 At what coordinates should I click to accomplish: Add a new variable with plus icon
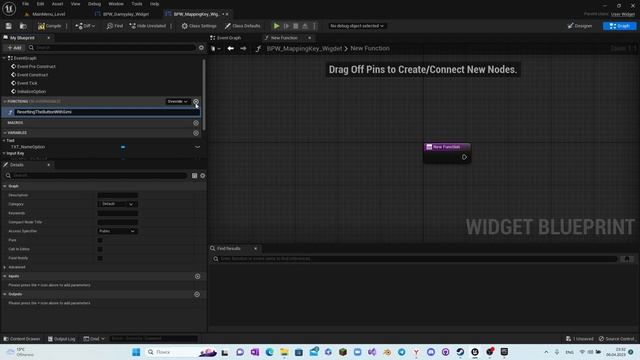point(196,133)
